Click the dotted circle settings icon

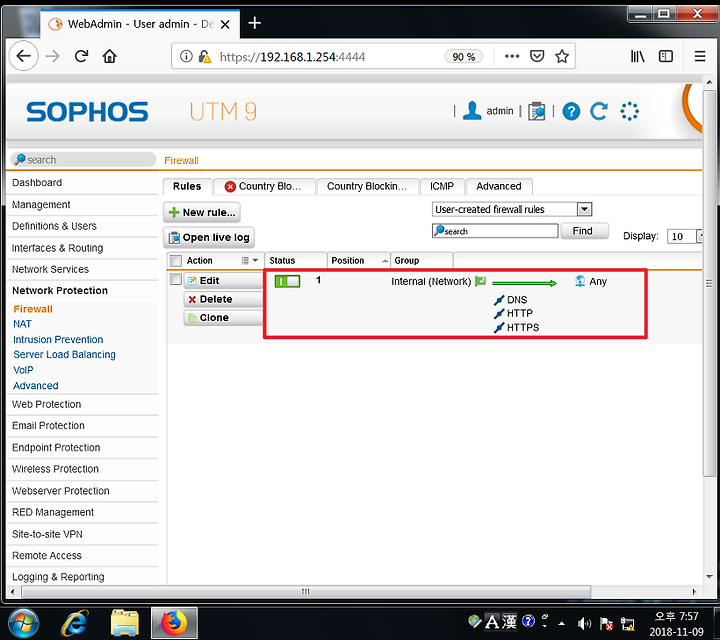pos(629,111)
